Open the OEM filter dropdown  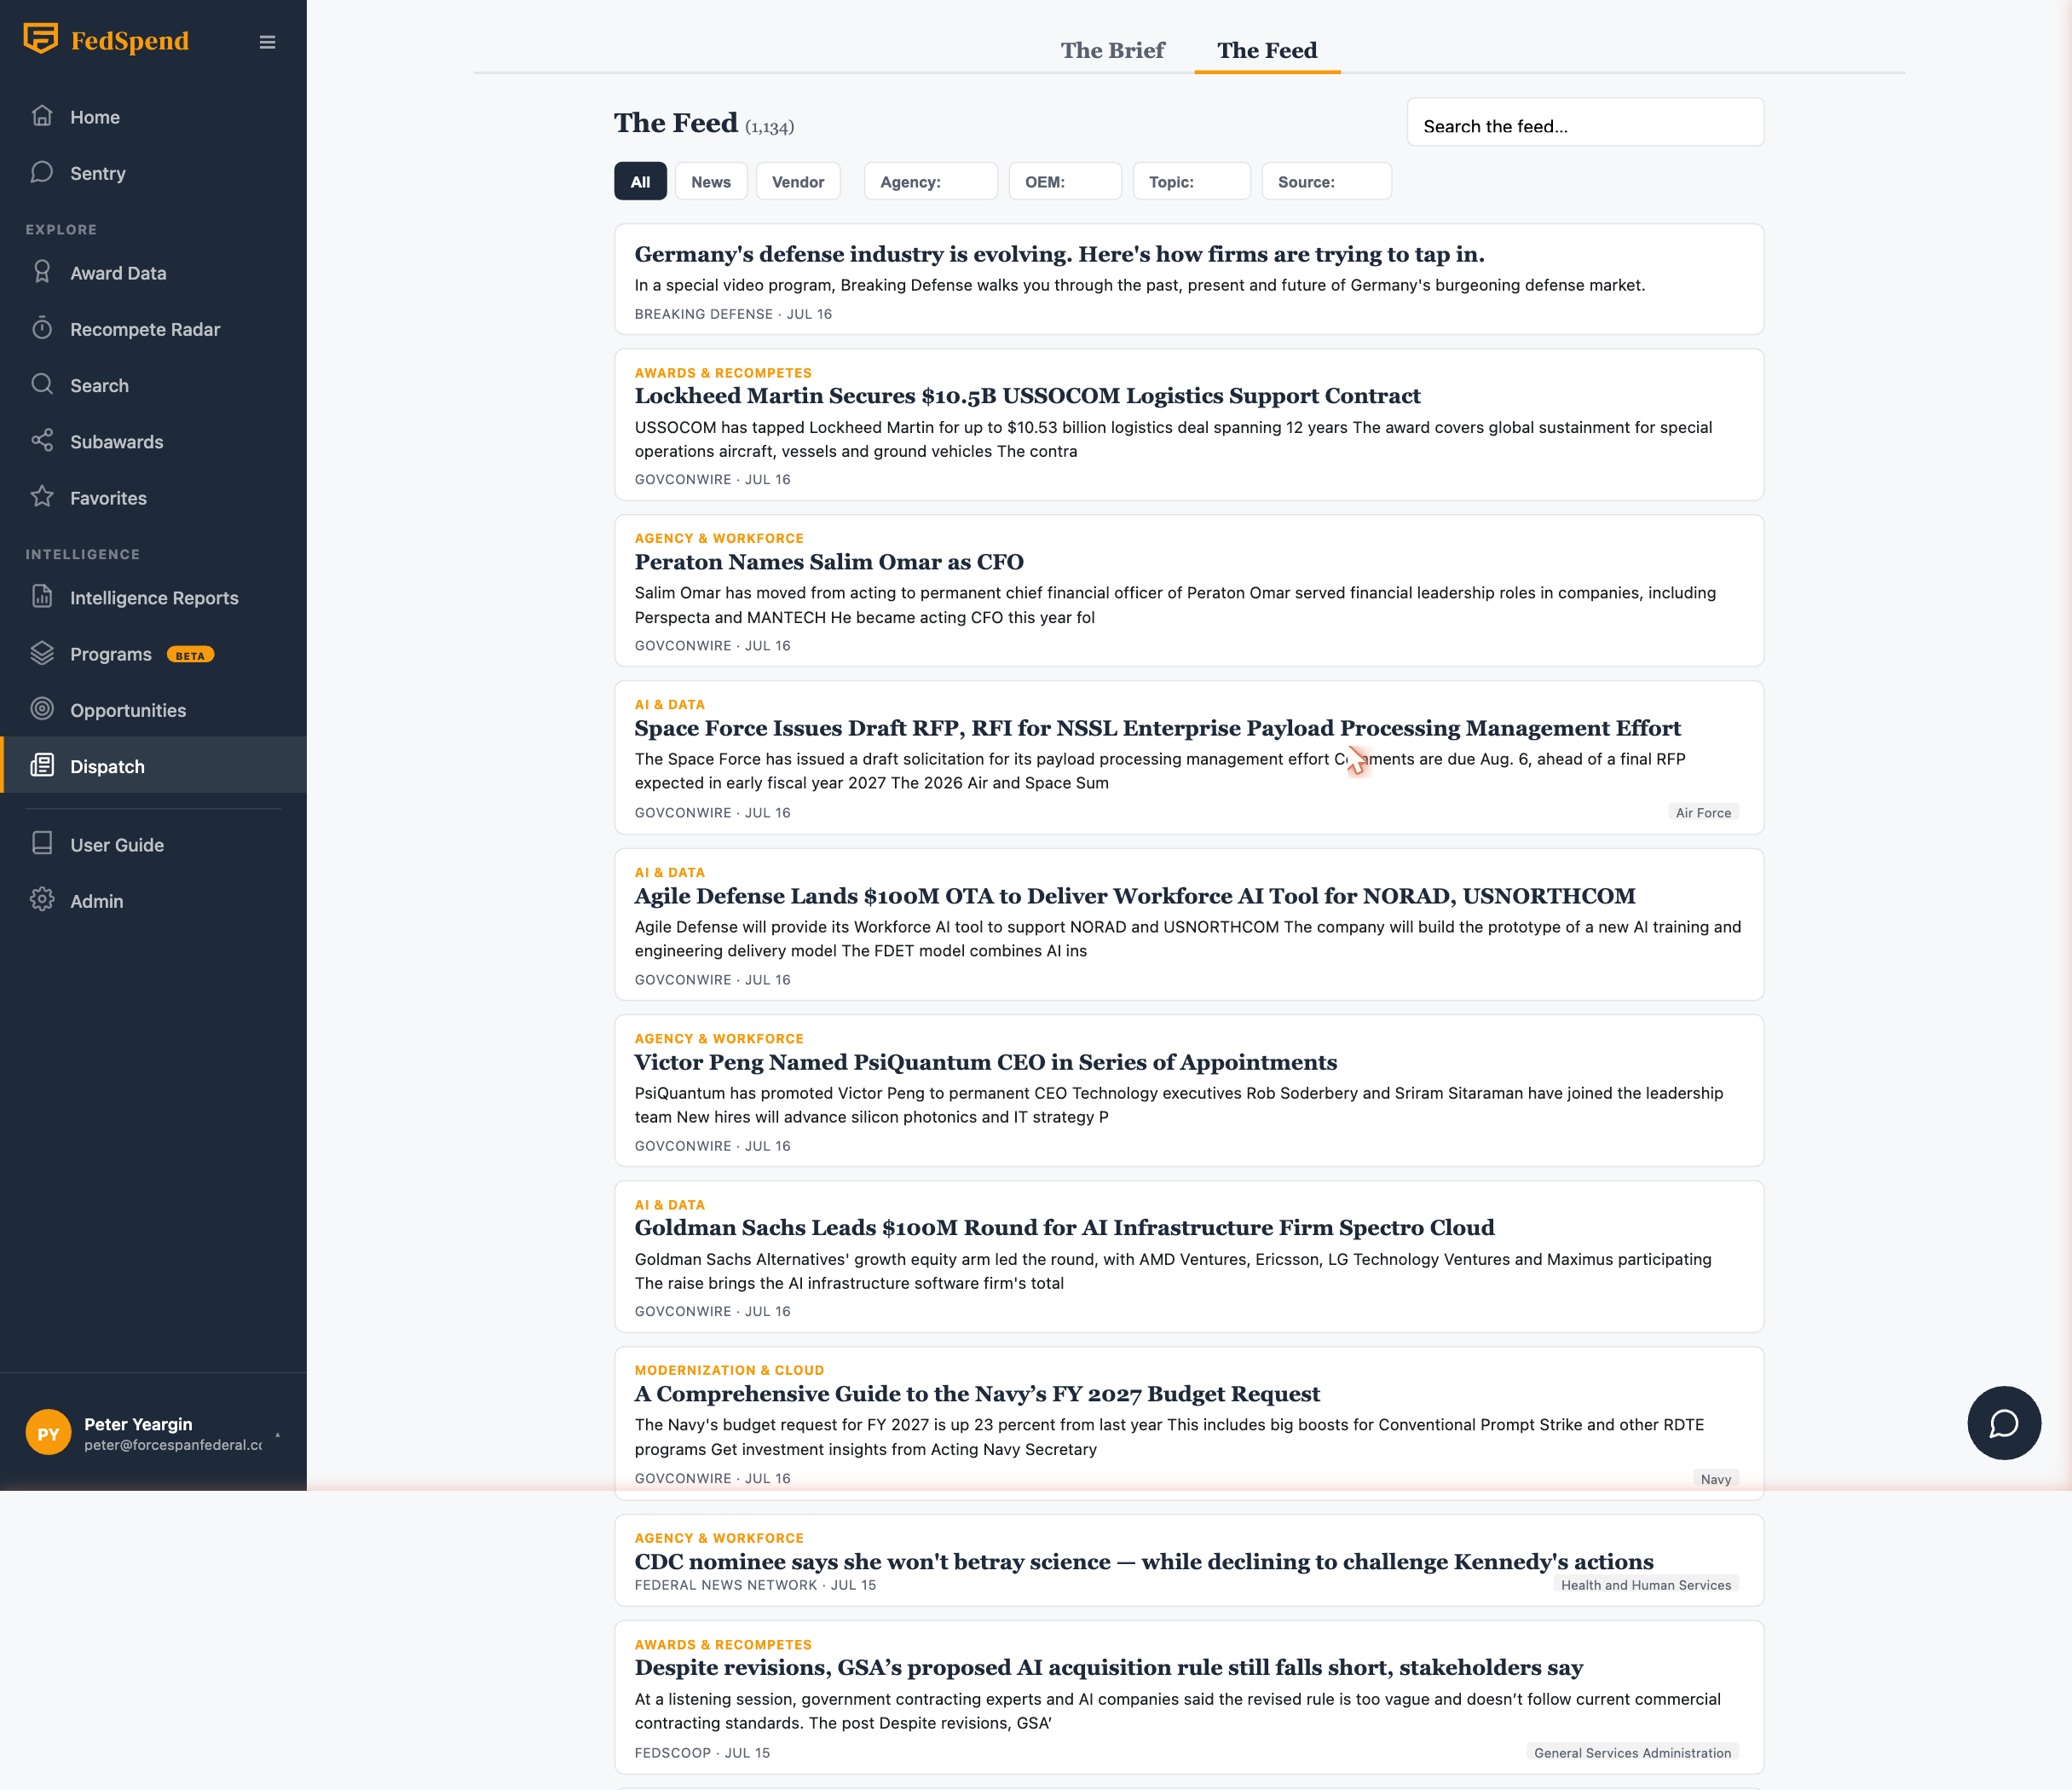(1065, 181)
